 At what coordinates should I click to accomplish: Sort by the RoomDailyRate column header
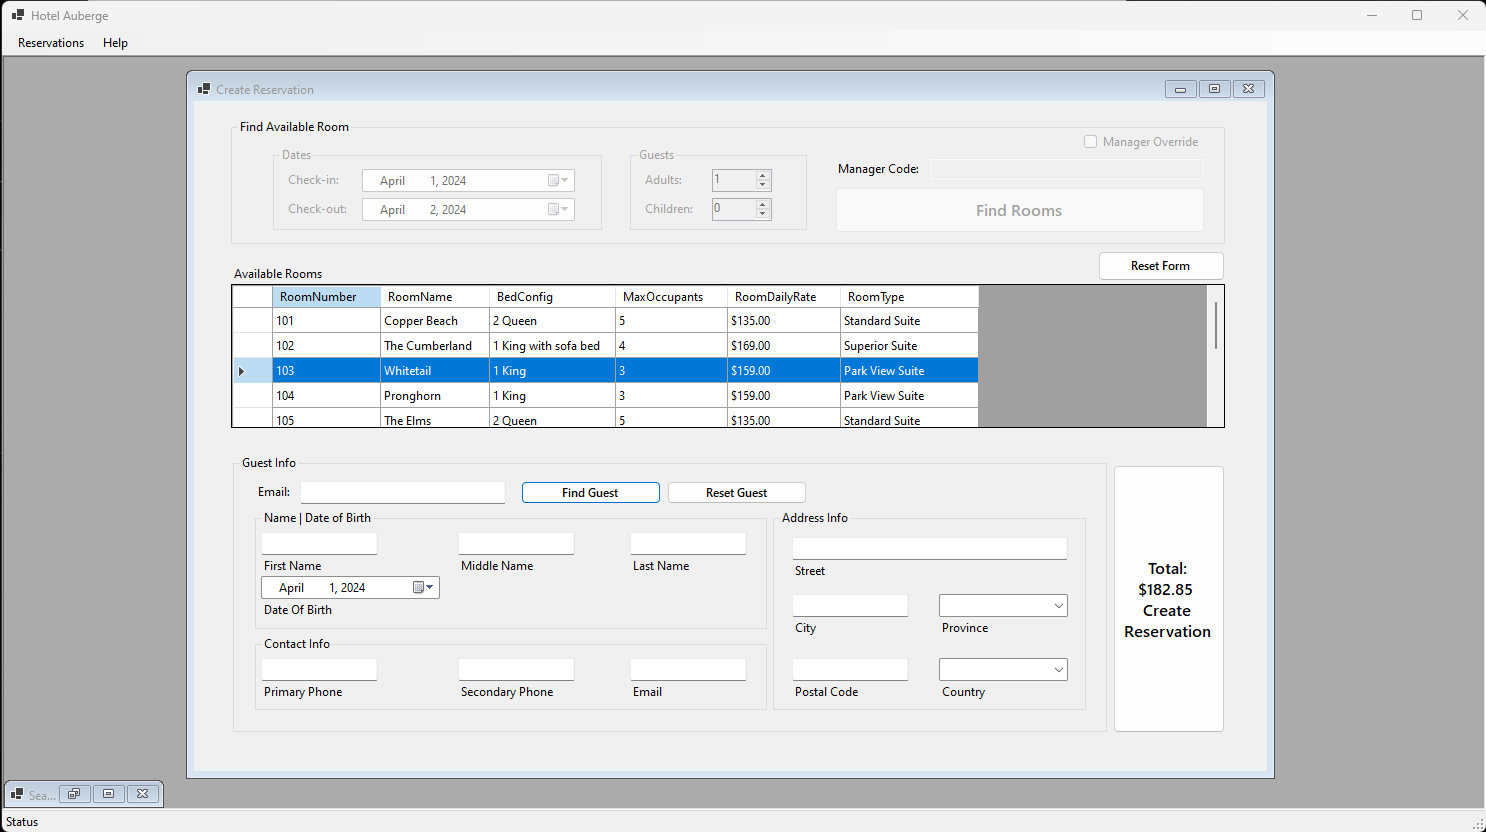[x=784, y=297]
